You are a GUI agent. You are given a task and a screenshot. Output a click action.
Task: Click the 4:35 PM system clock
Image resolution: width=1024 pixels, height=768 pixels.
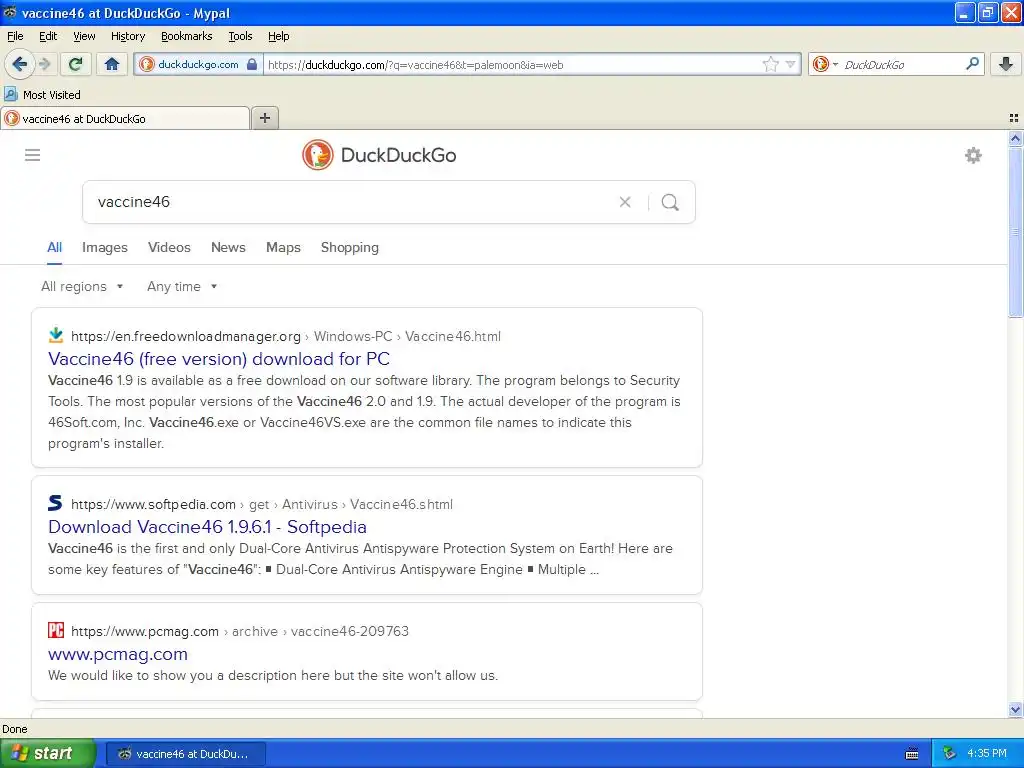[987, 754]
